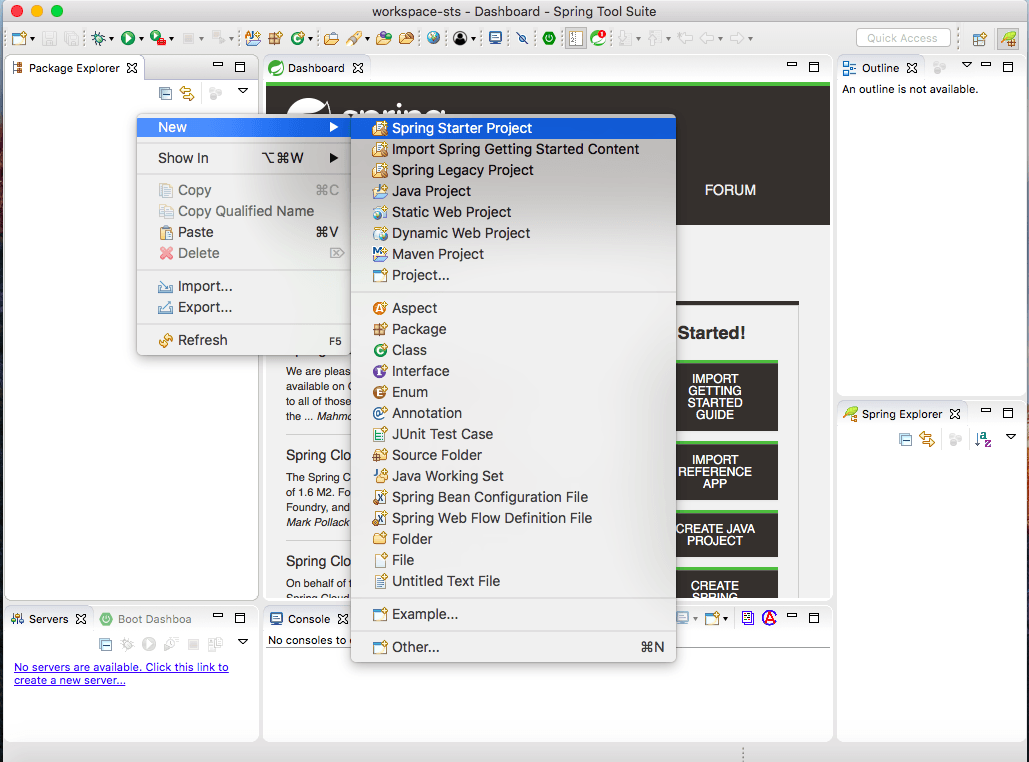
Task: Click the Debug bug toolbar icon
Action: 98,38
